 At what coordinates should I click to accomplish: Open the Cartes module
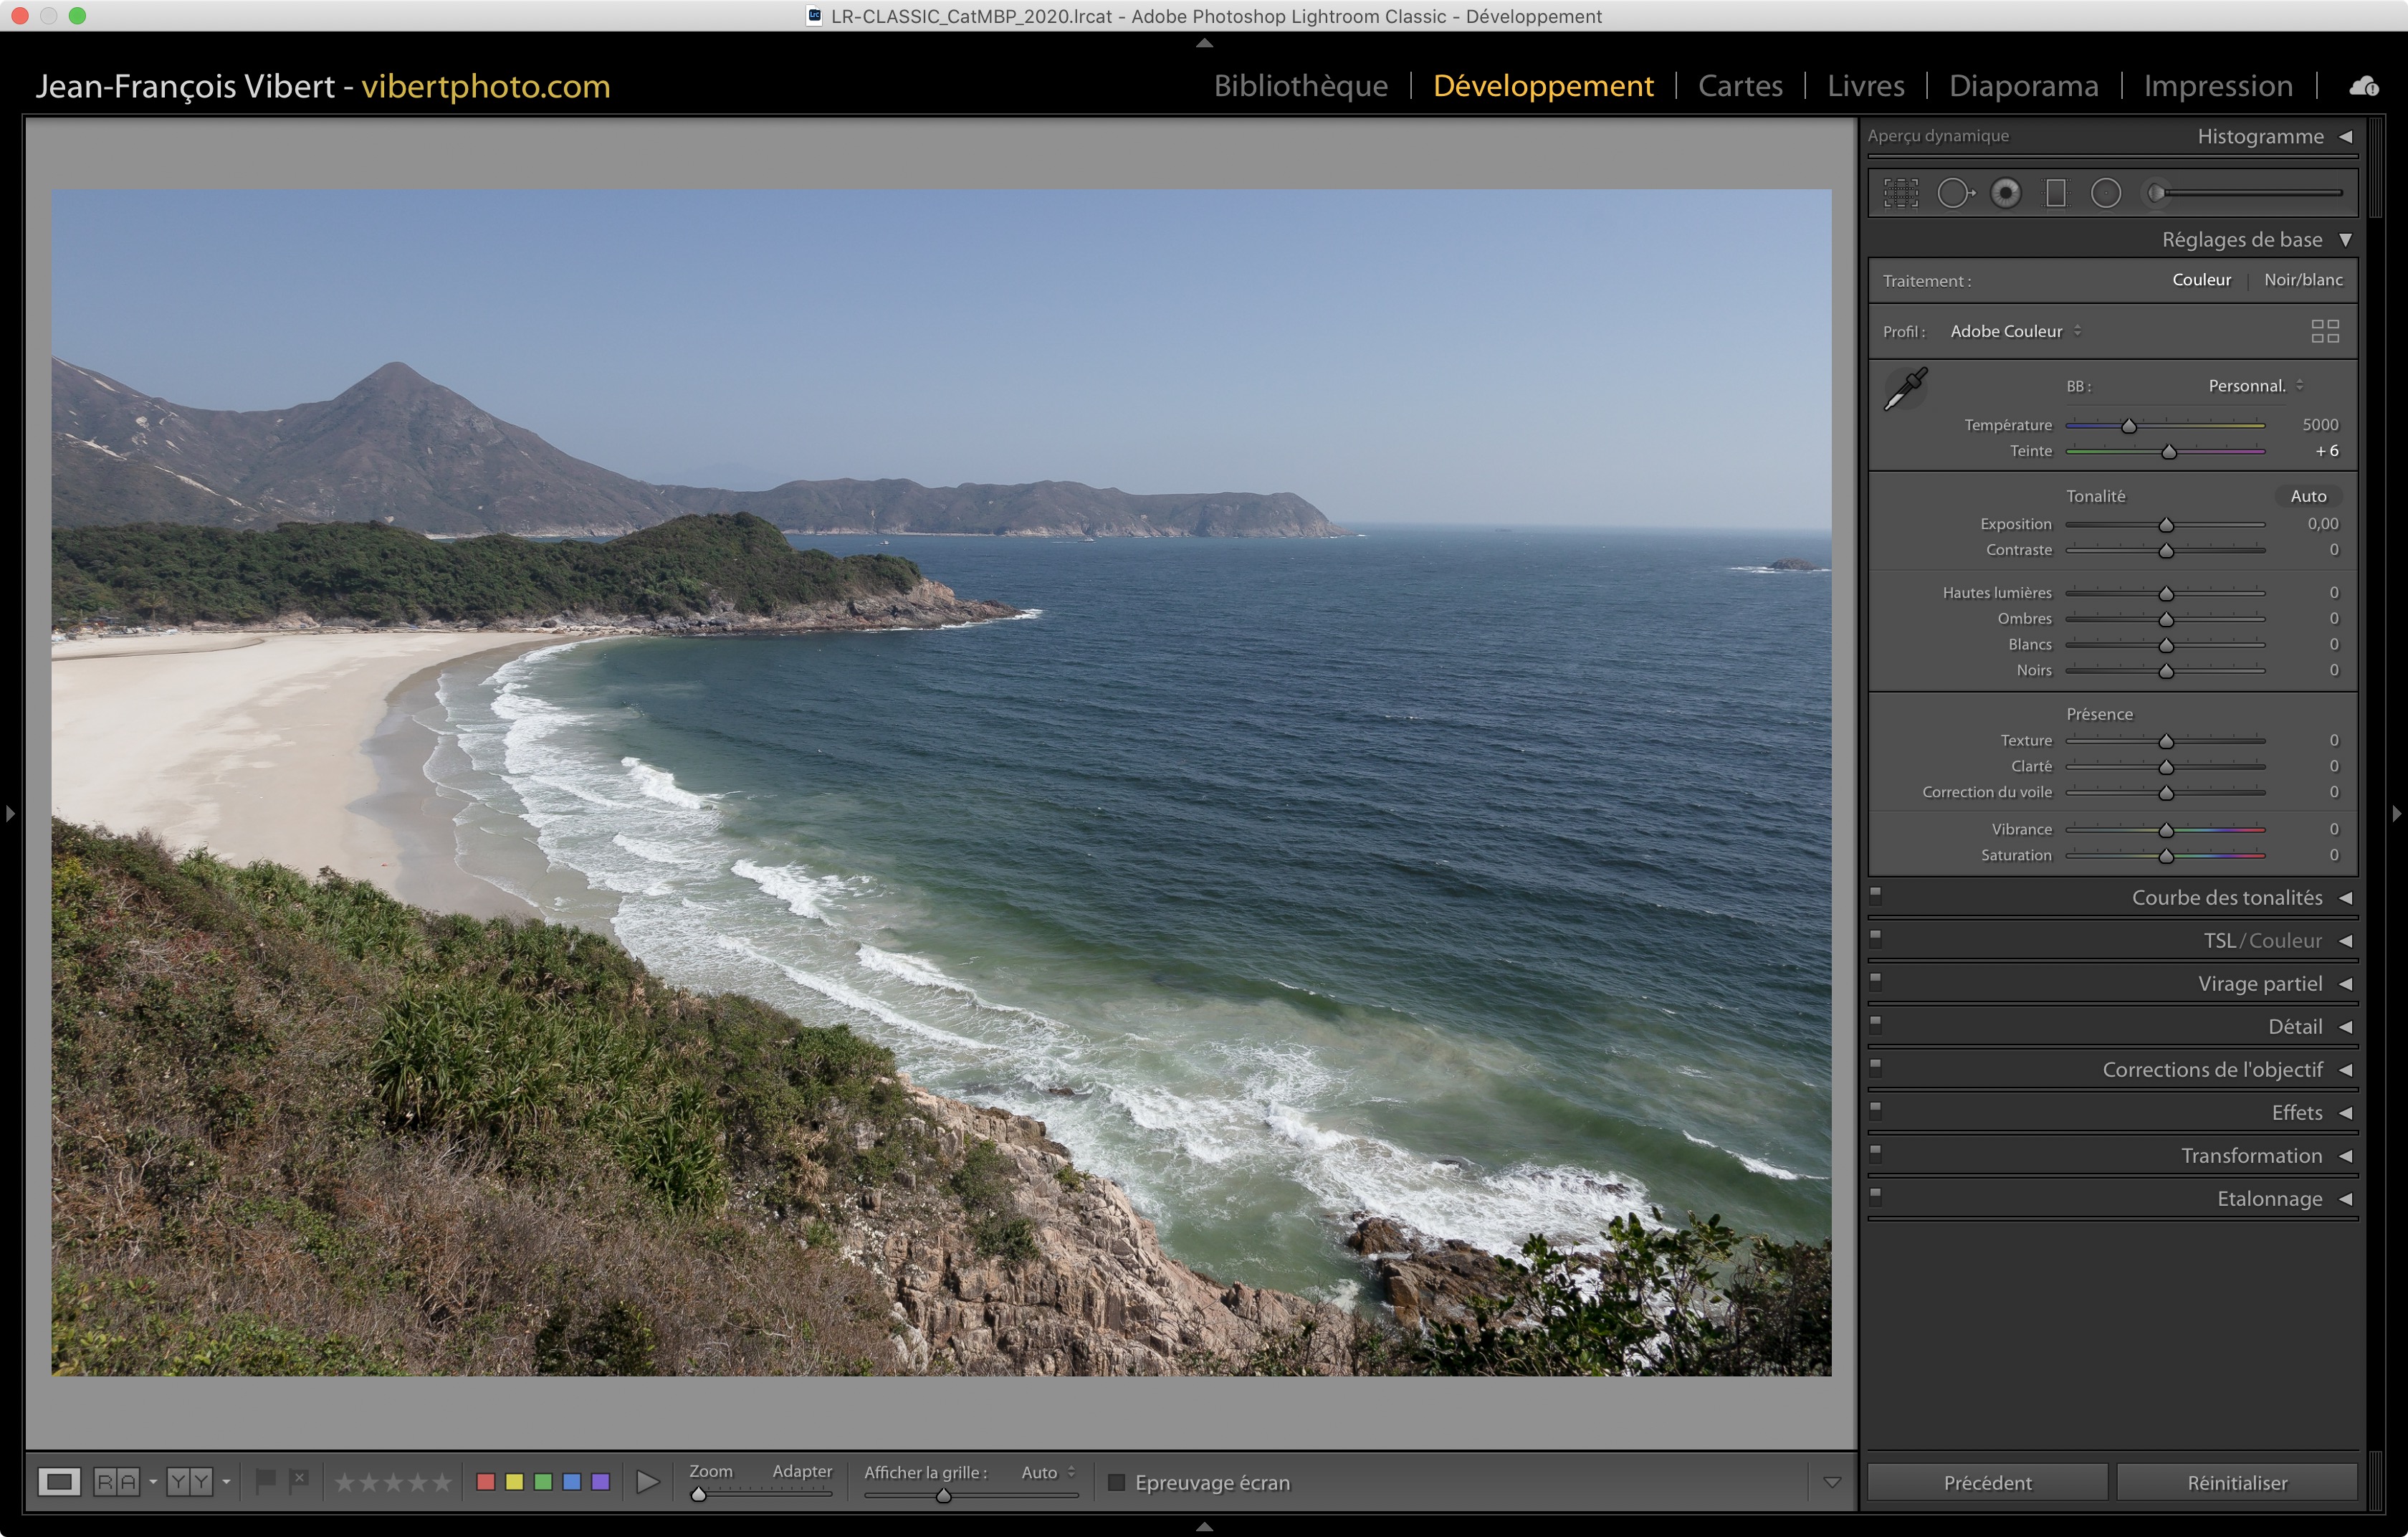1740,86
